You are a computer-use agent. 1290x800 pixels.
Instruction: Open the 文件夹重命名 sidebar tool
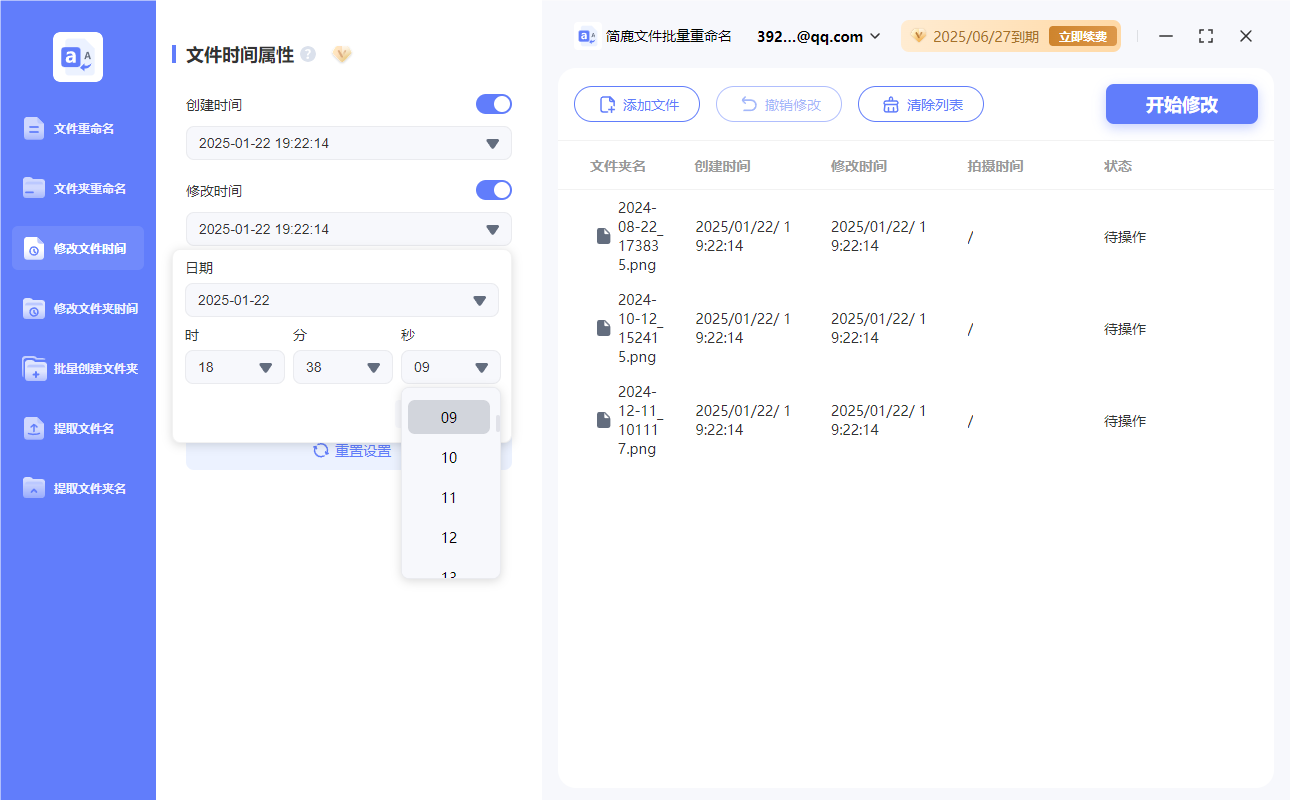(77, 188)
